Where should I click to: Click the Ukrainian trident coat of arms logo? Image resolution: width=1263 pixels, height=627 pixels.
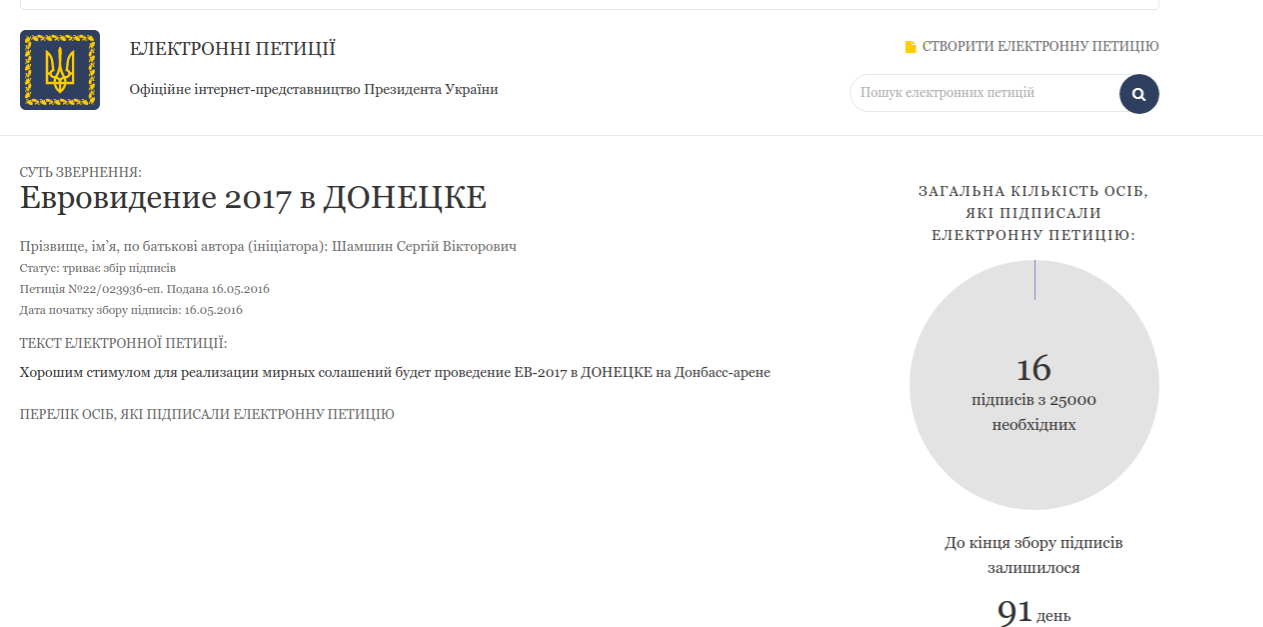[60, 70]
